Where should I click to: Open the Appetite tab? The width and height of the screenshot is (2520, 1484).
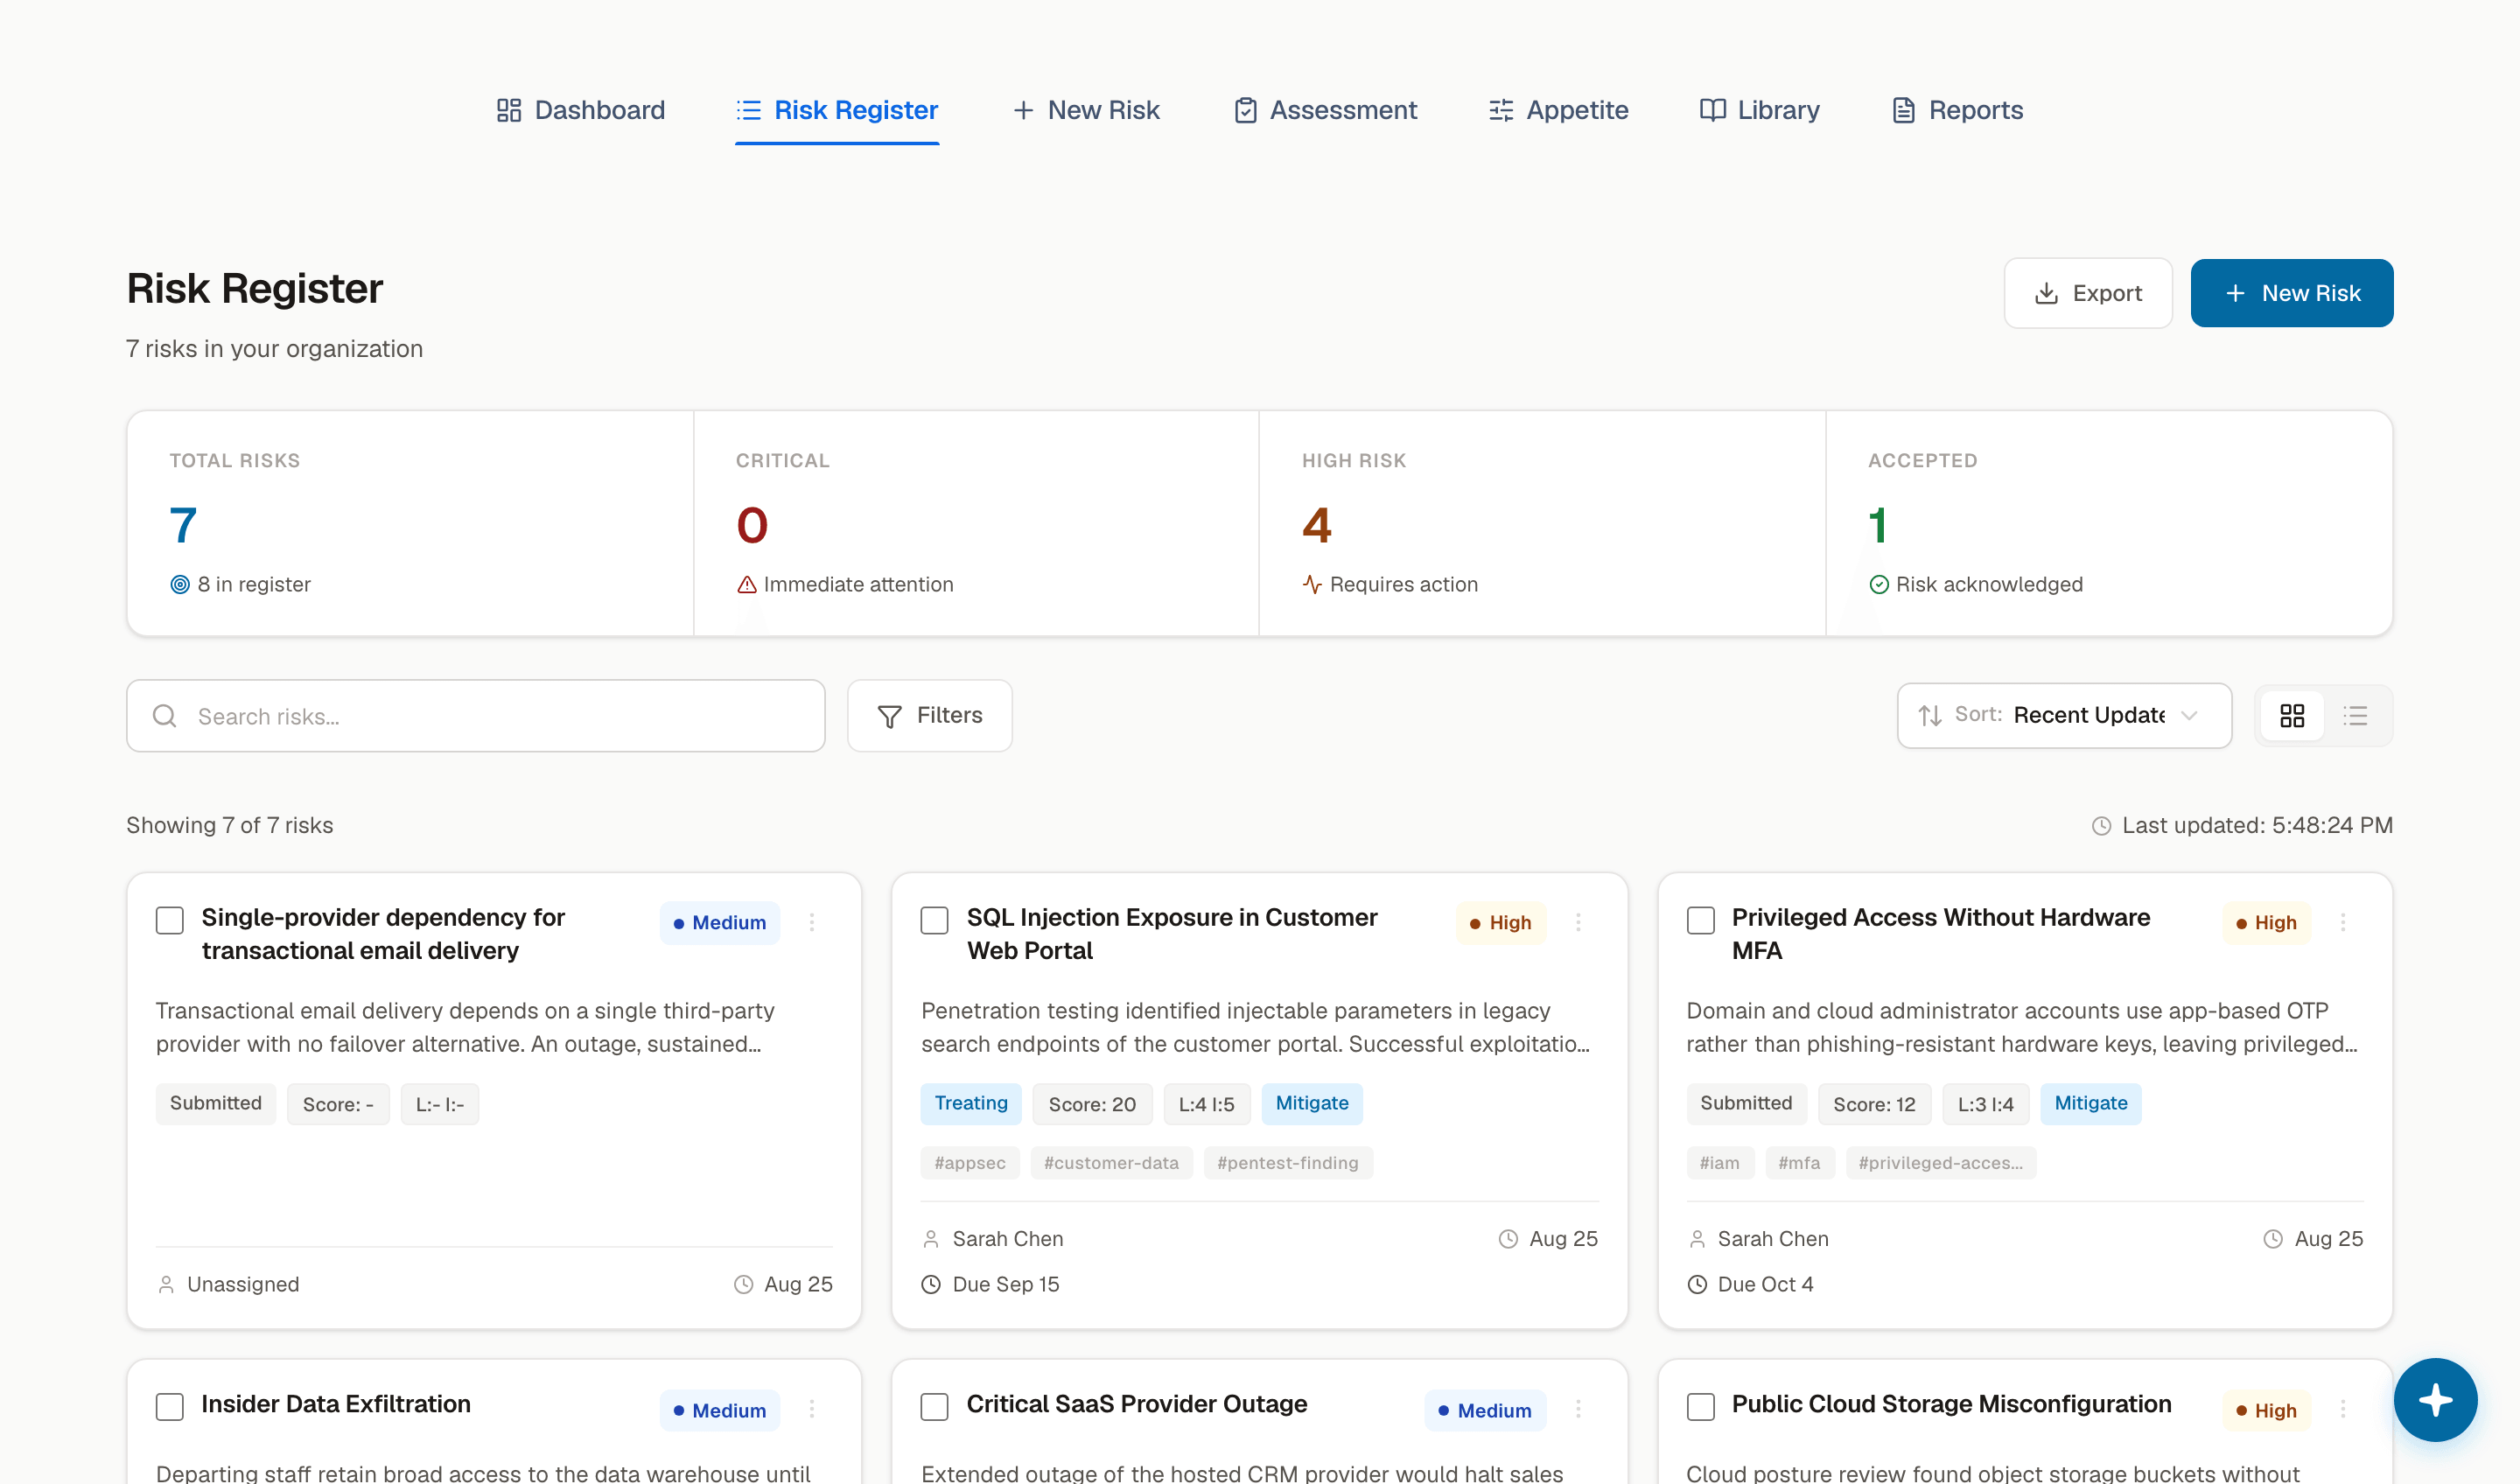click(1558, 110)
